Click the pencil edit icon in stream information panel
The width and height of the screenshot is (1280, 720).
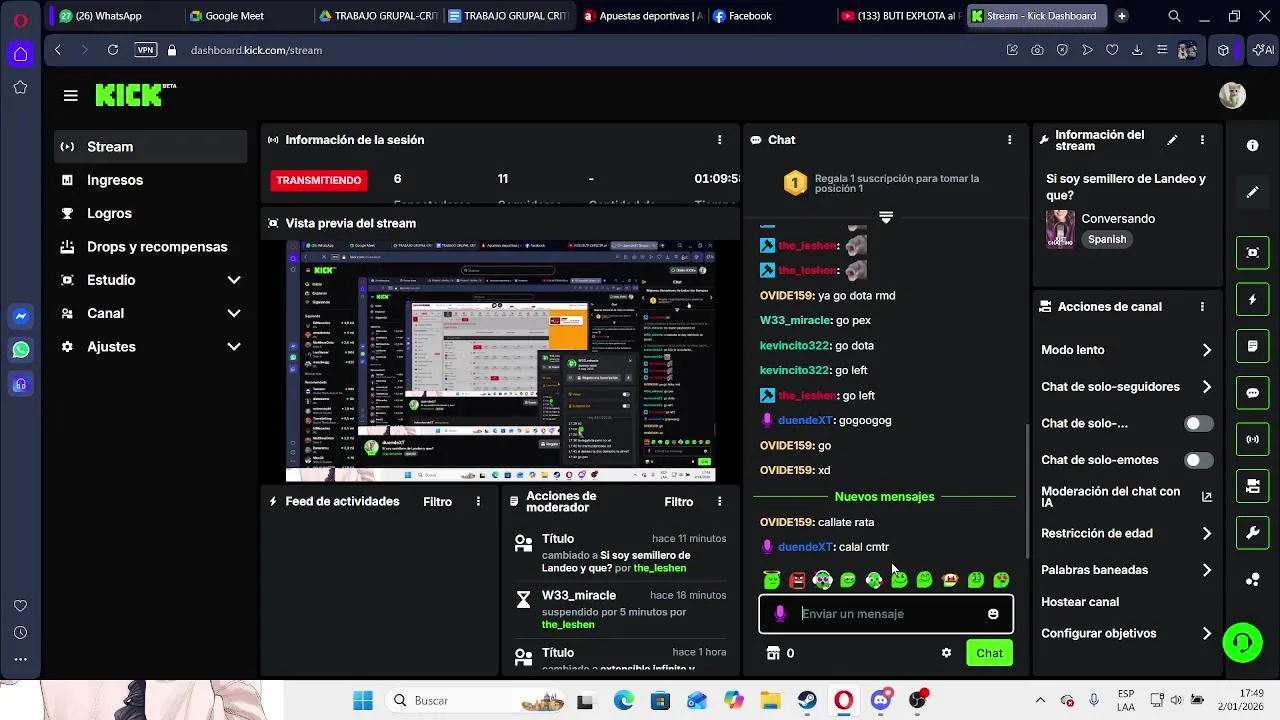[x=1172, y=140]
